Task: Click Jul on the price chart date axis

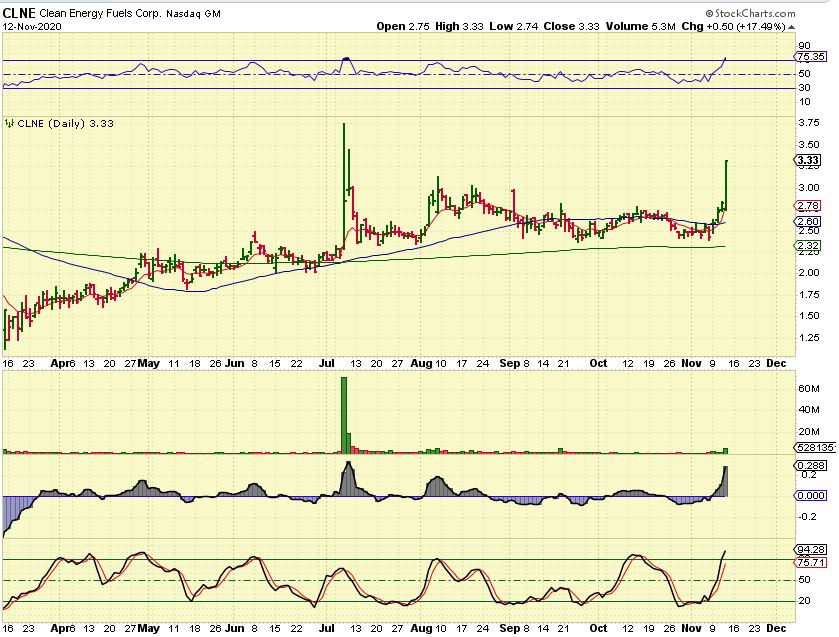Action: (326, 363)
